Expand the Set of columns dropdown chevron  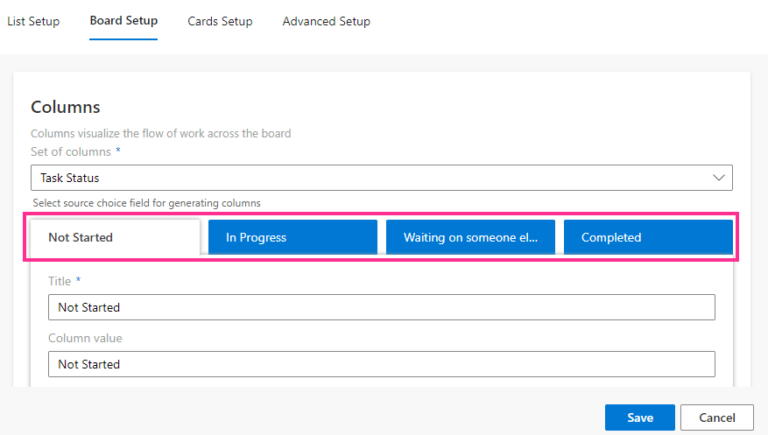[x=718, y=178]
